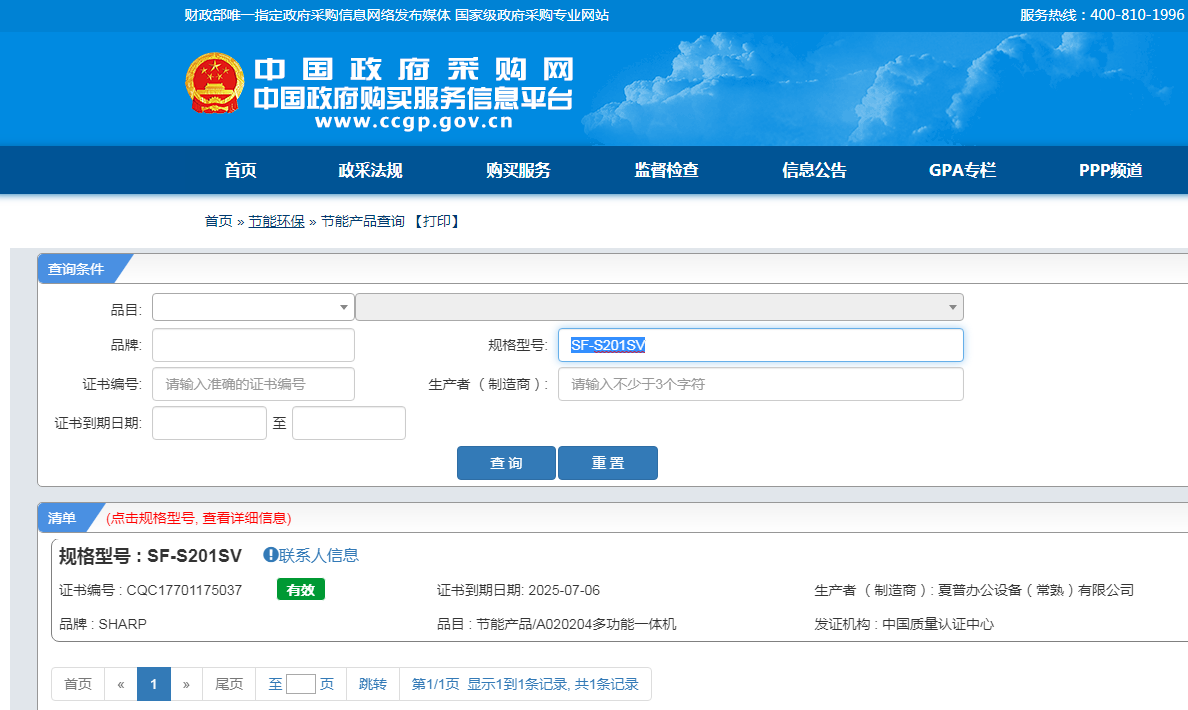The width and height of the screenshot is (1188, 710).
Task: Focus the 品牌 brand input field
Action: coord(253,345)
